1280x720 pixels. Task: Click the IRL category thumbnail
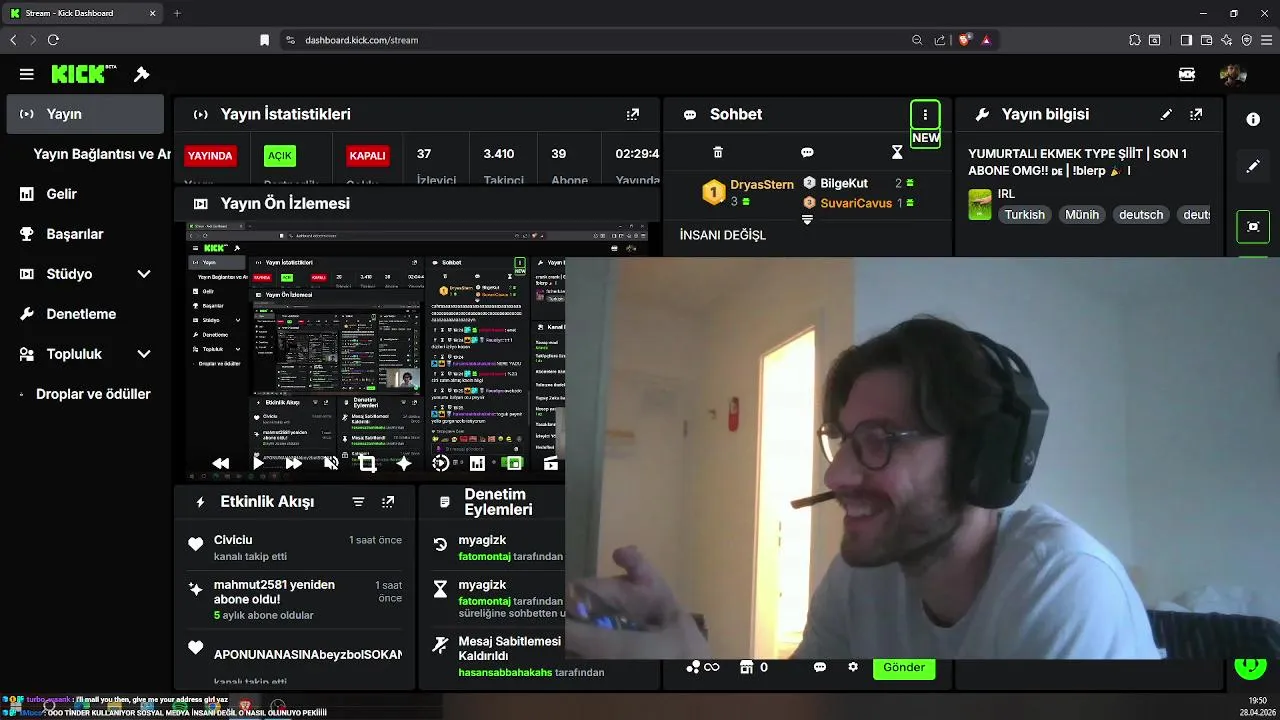[980, 204]
